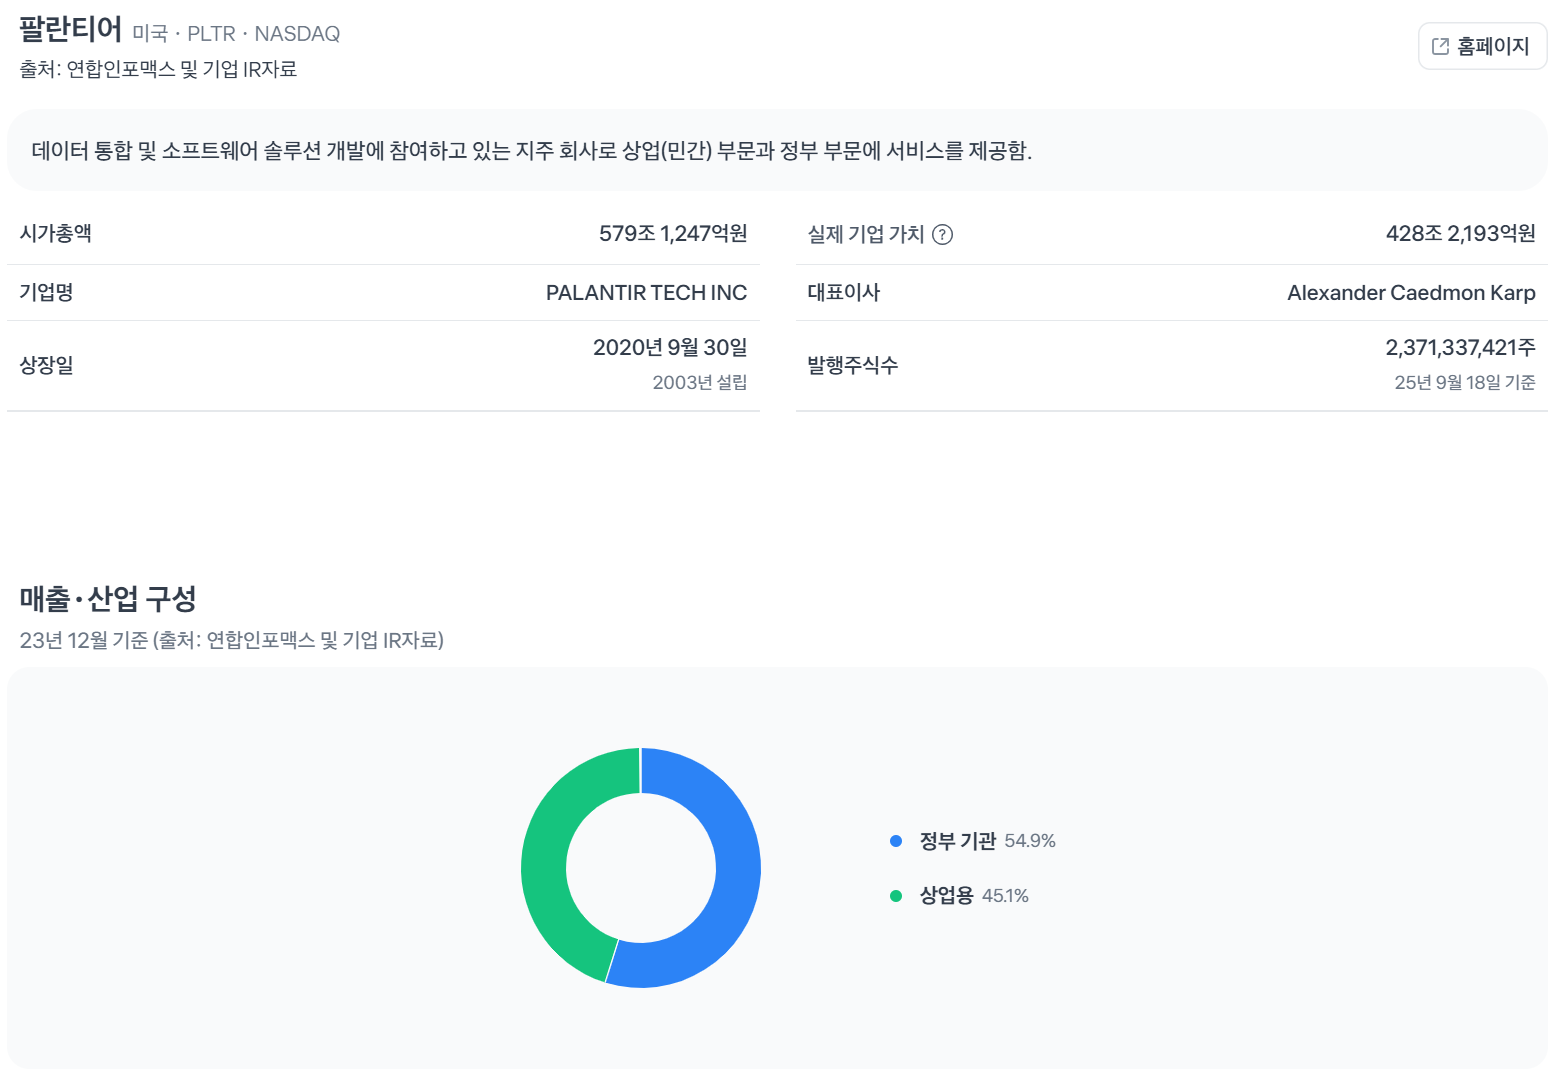This screenshot has width=1558, height=1090.
Task: Select the 정부 기관 legend label
Action: 957,841
